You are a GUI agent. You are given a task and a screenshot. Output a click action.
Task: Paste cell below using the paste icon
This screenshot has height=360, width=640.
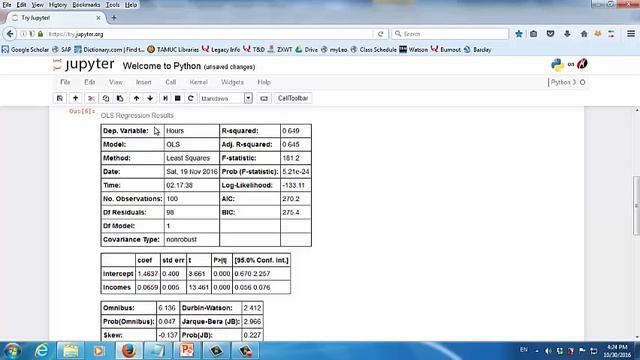(x=120, y=98)
